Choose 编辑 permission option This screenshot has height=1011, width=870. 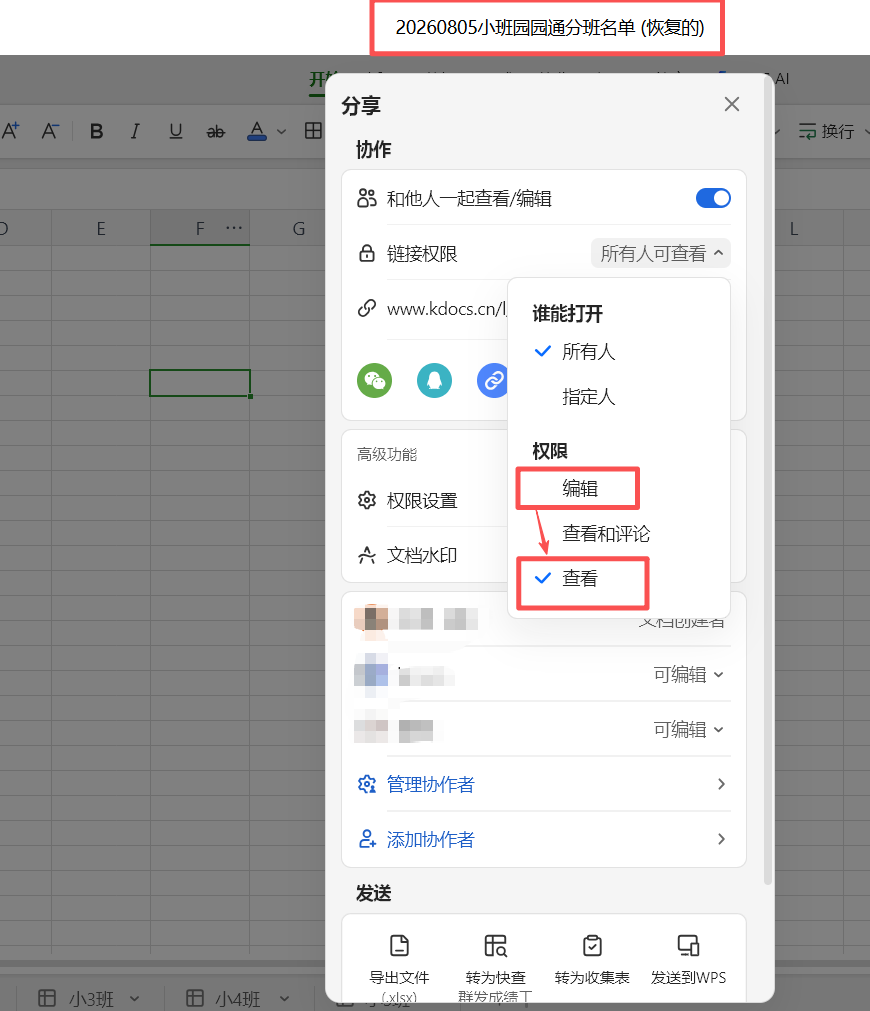580,489
